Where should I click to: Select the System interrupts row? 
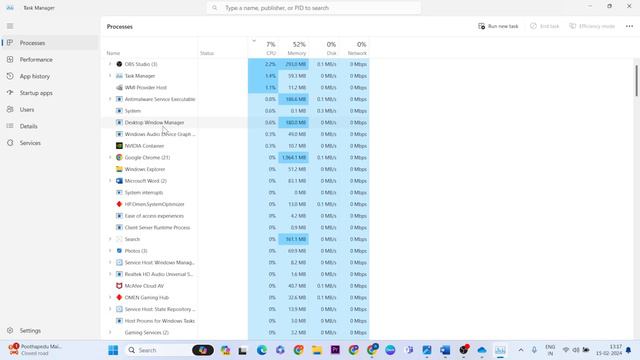tap(236, 192)
